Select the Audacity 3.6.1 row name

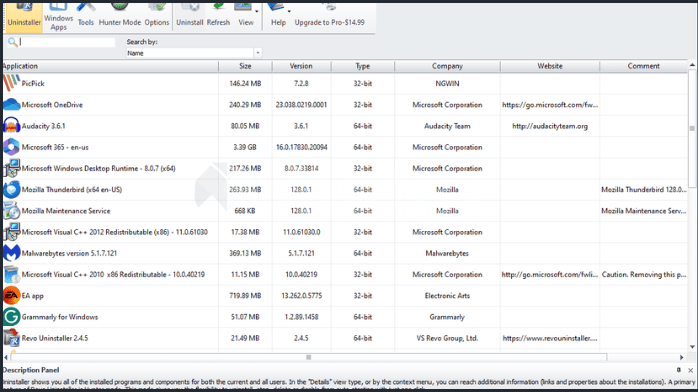(x=43, y=126)
